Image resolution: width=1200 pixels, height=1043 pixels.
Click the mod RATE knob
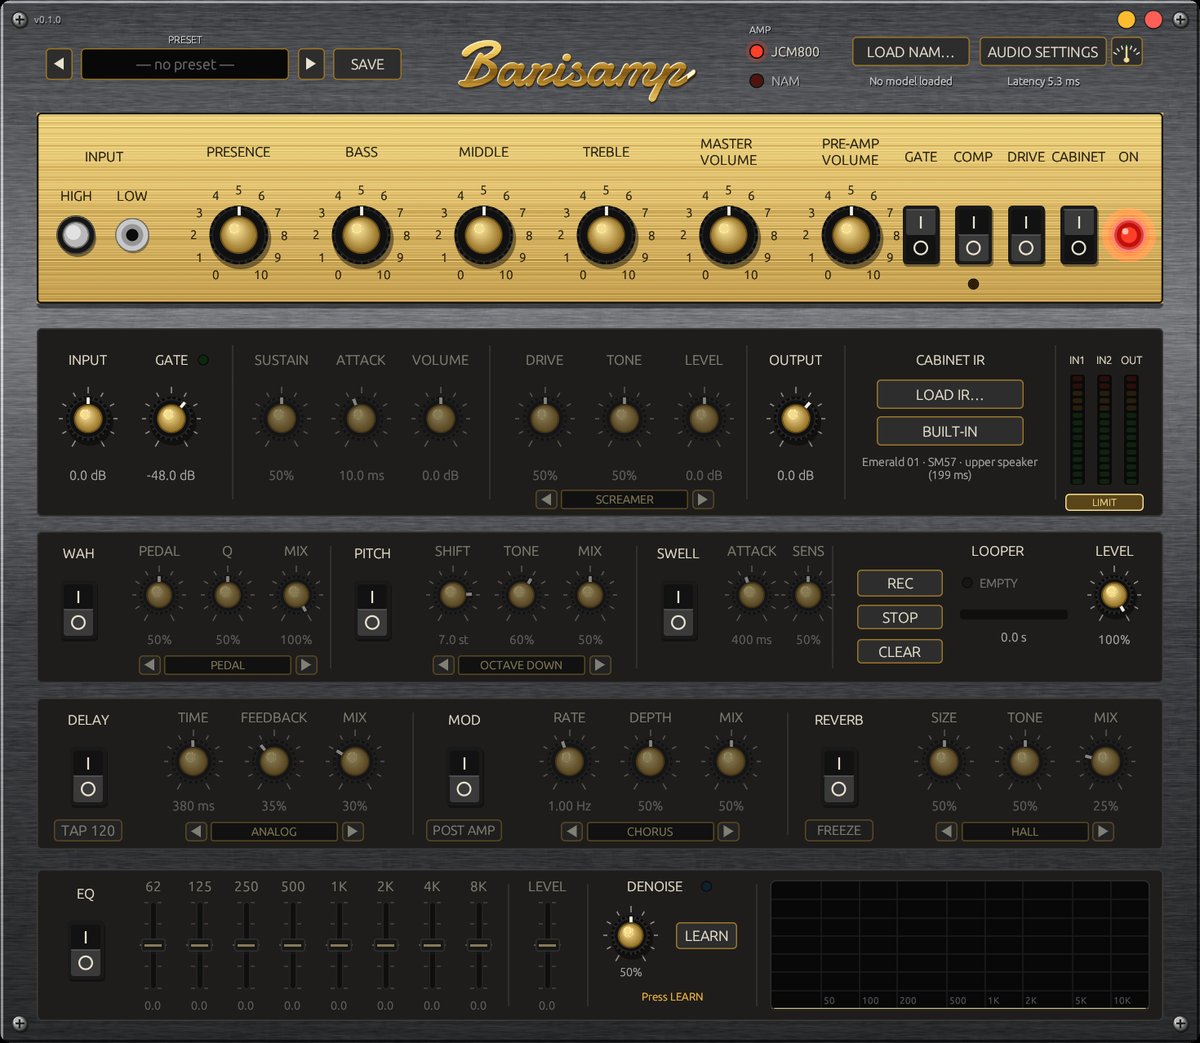click(569, 762)
